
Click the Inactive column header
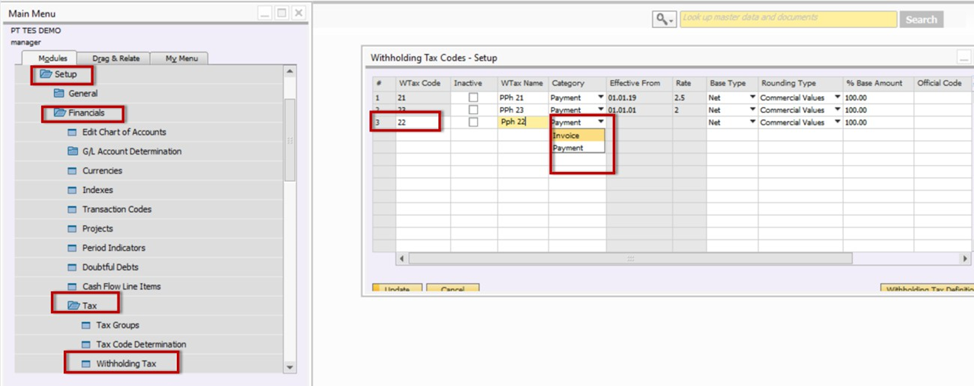click(473, 83)
